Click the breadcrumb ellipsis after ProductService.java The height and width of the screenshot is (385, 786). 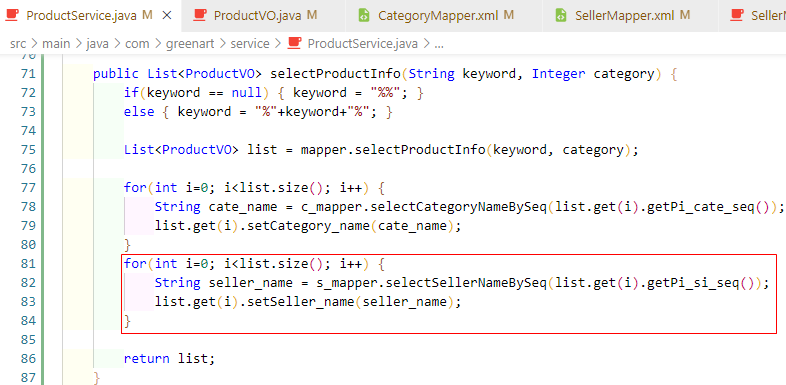439,44
